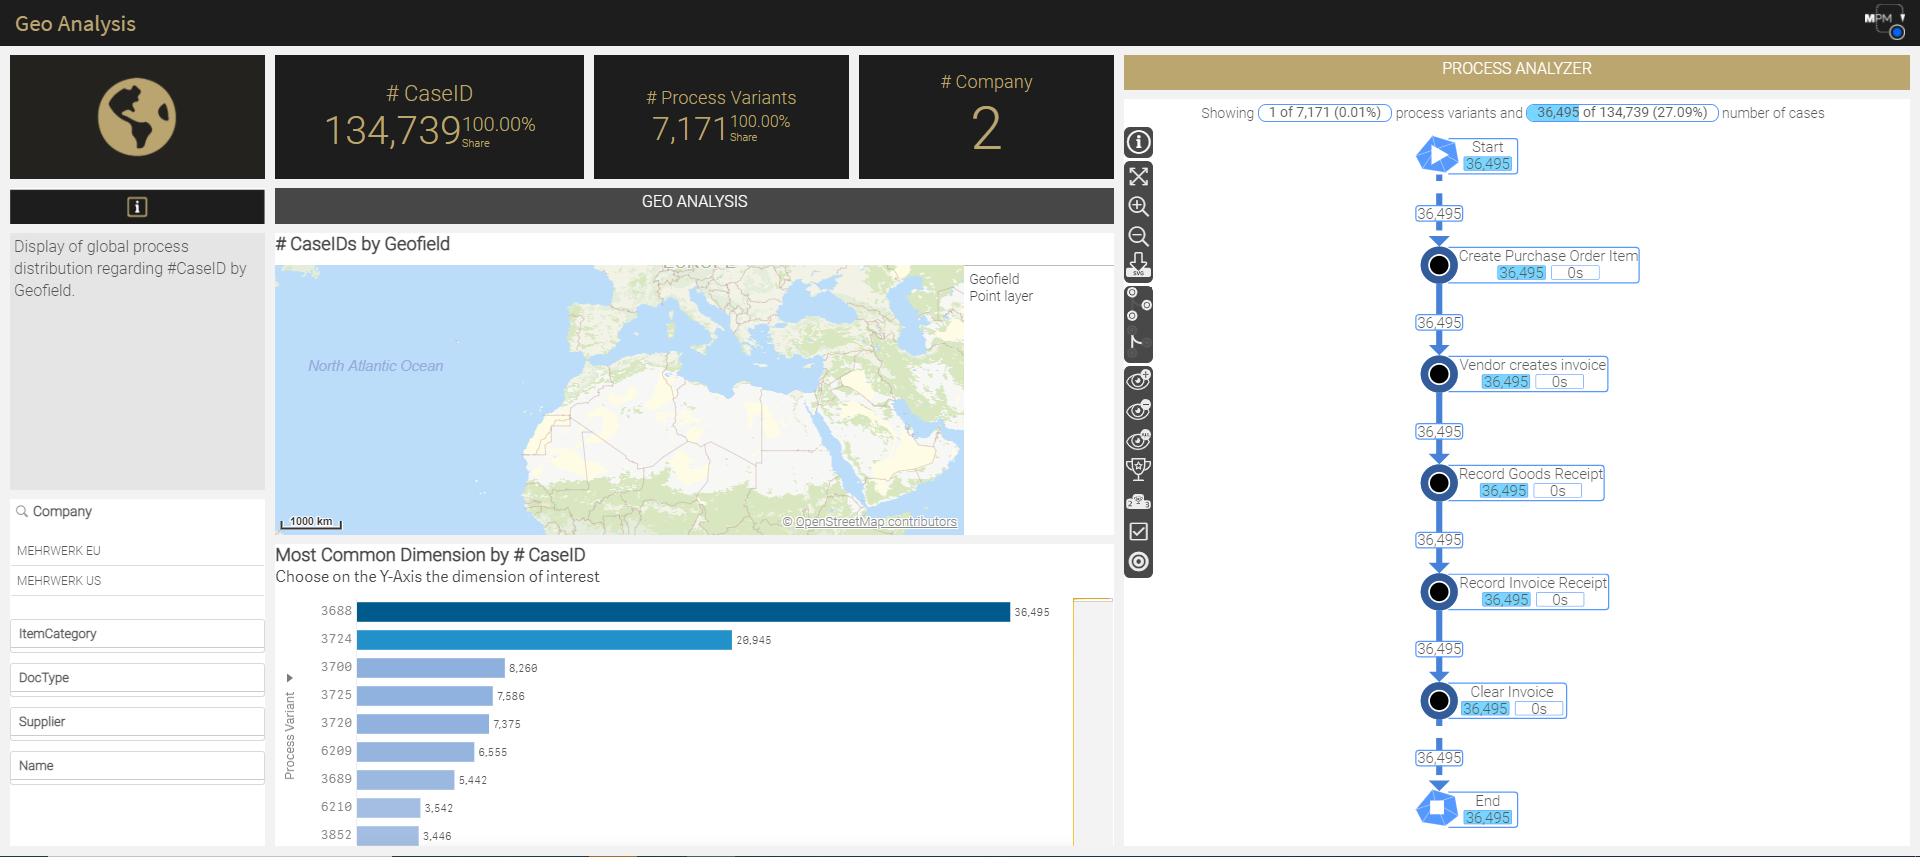The width and height of the screenshot is (1920, 857).
Task: Expand the DocType filter
Action: 137,678
